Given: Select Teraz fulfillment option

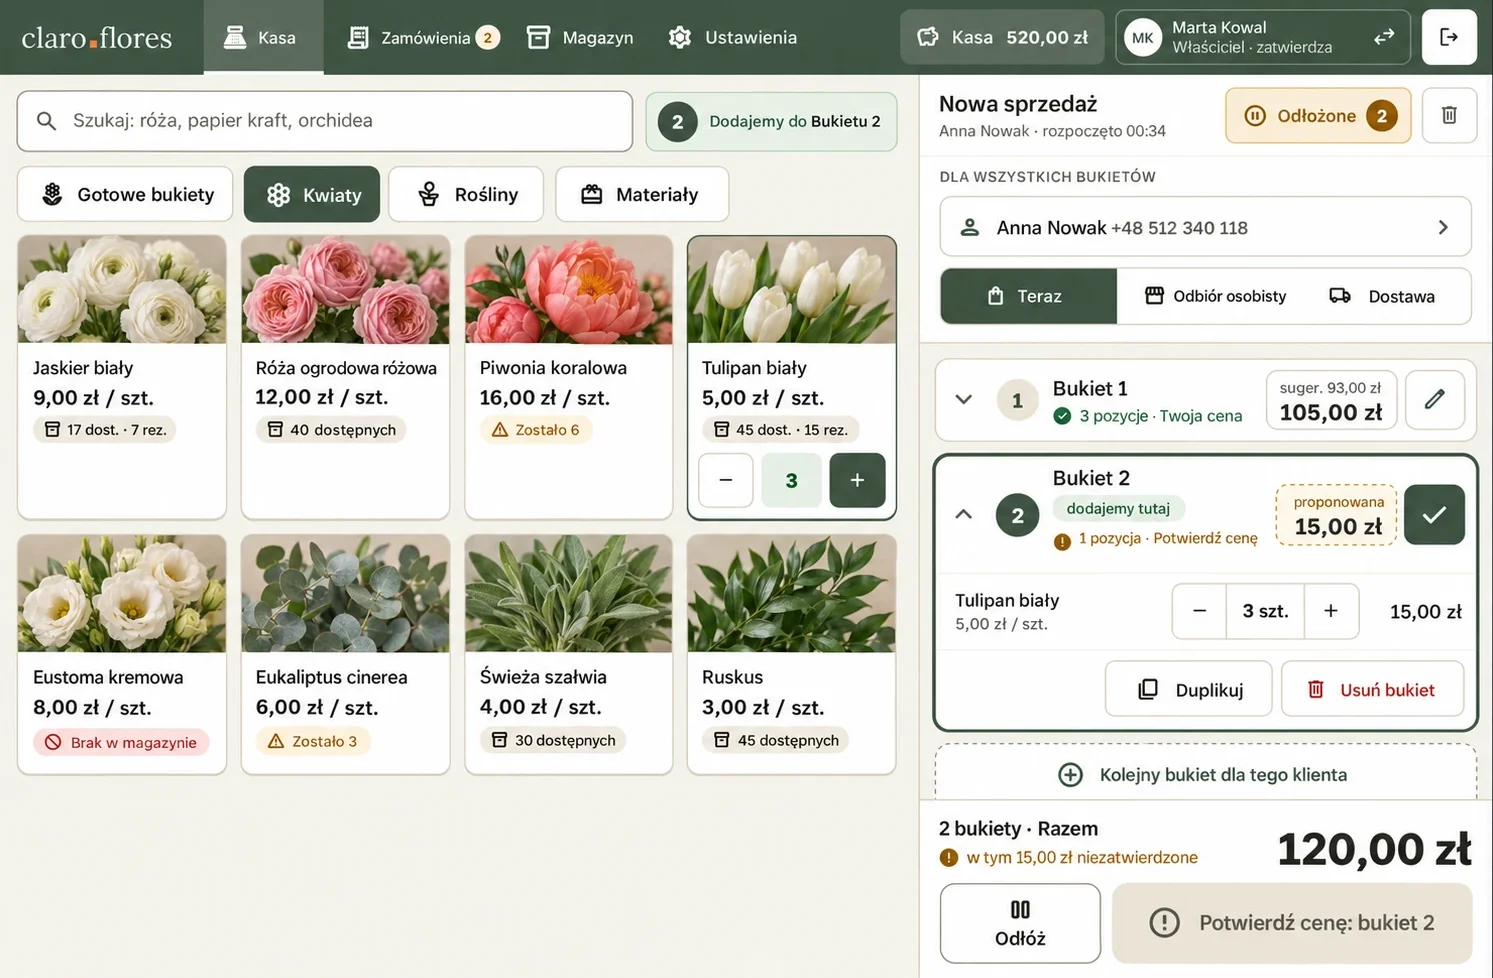Looking at the screenshot, I should [1028, 296].
